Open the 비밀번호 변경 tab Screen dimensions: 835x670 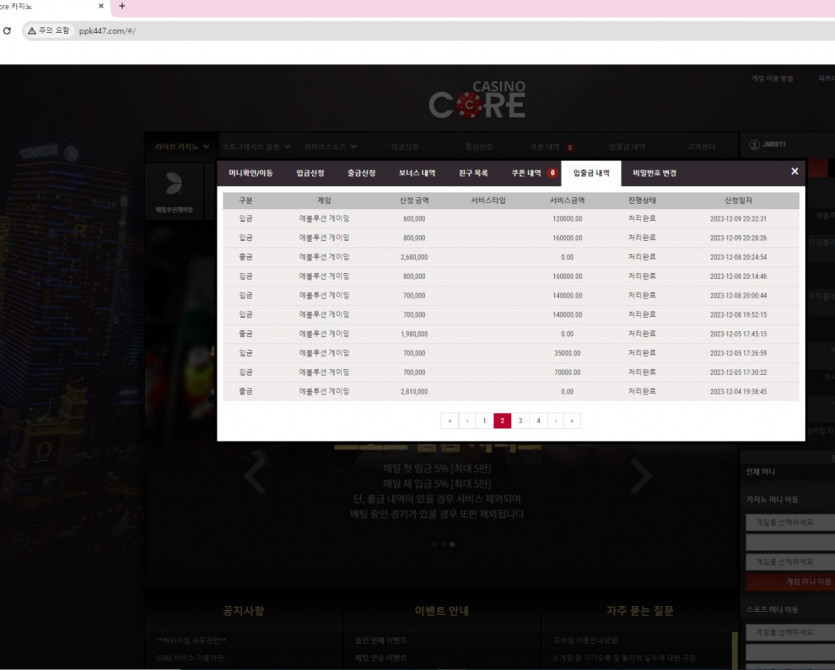point(654,173)
